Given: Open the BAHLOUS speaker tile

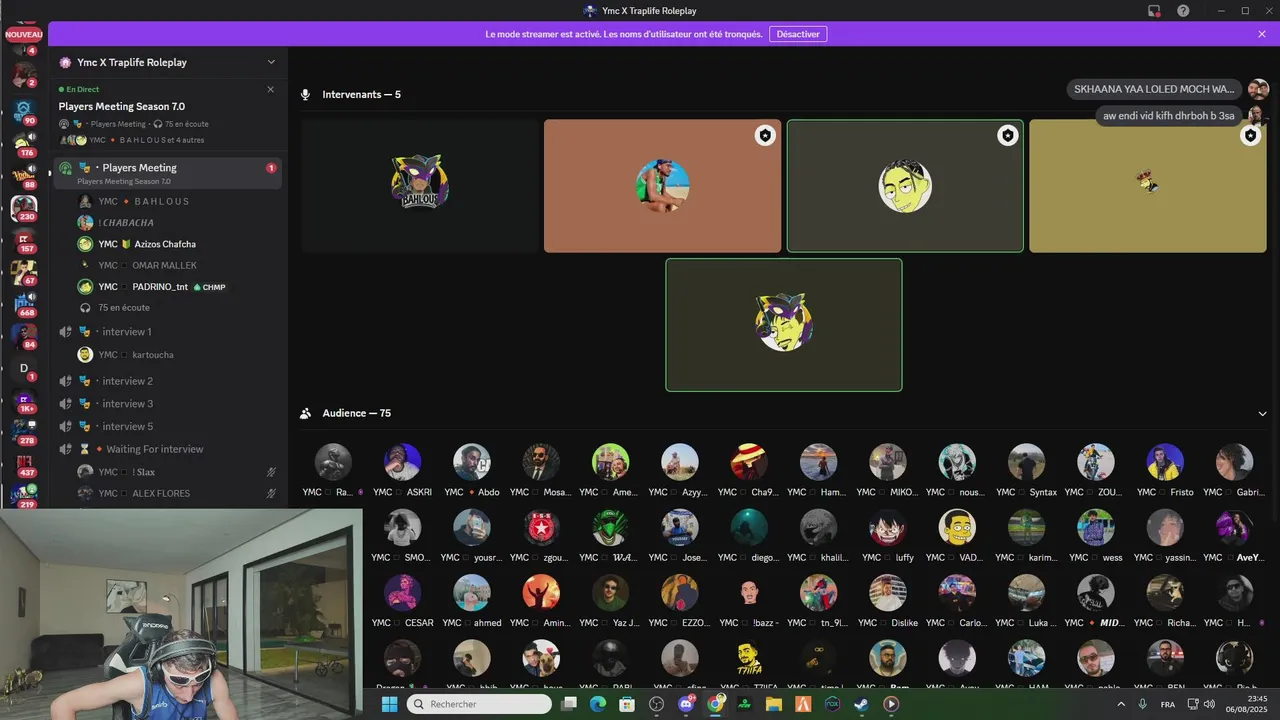Looking at the screenshot, I should coord(419,186).
